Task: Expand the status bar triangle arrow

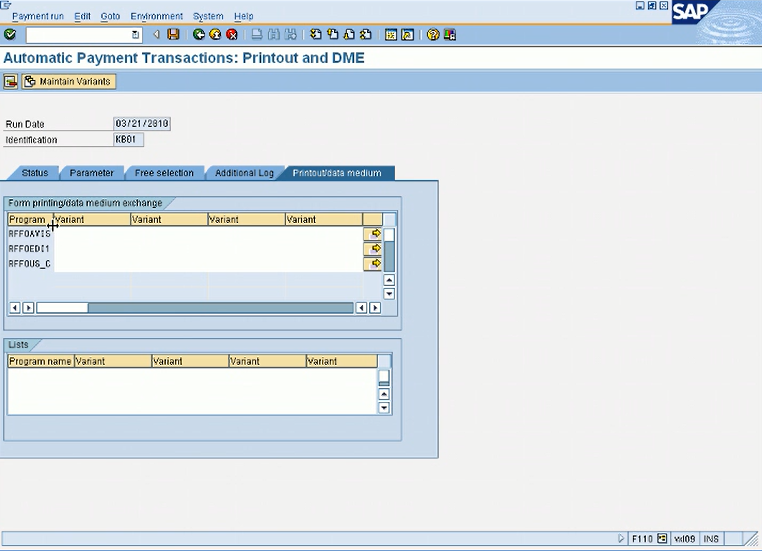Action: click(x=621, y=538)
